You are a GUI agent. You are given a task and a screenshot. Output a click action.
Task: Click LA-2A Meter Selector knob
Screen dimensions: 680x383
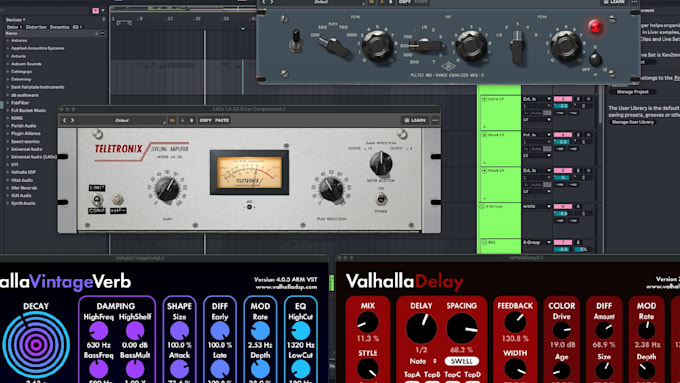[x=381, y=163]
